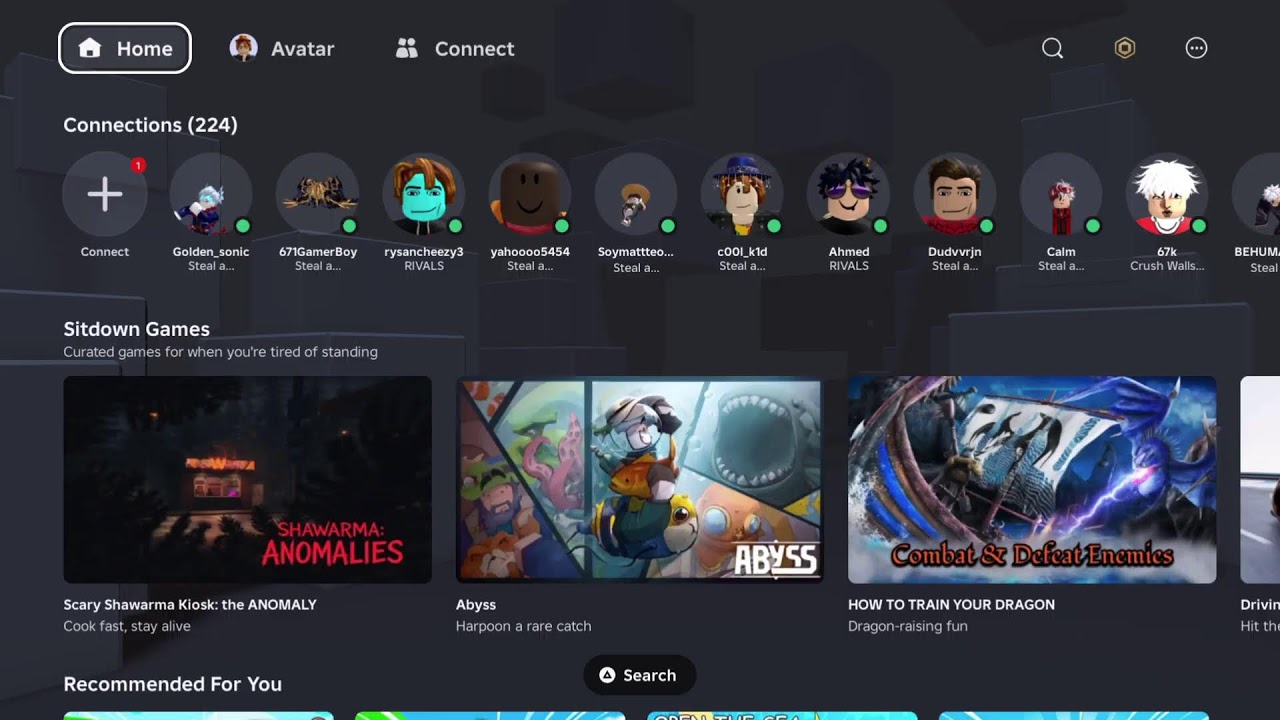This screenshot has width=1280, height=720.
Task: Open the 671GamerBoy spider avatar
Action: (x=318, y=194)
